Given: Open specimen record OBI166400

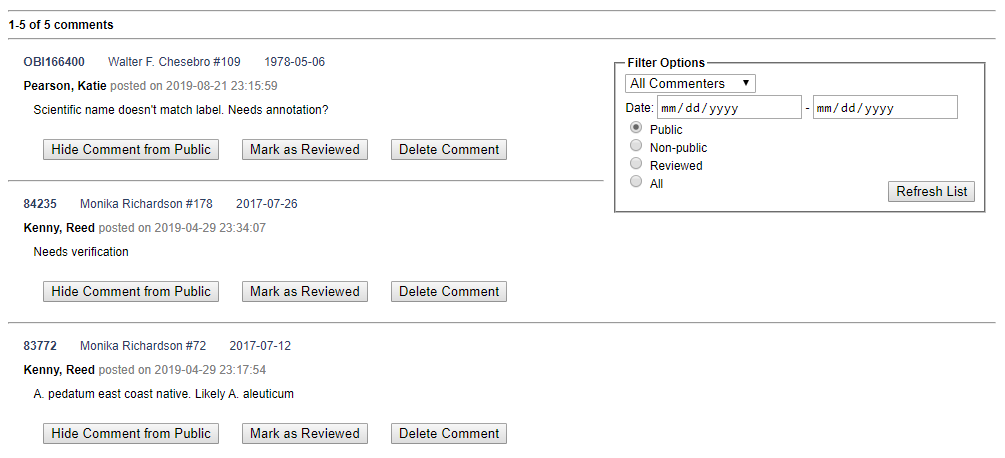Looking at the screenshot, I should tap(54, 62).
